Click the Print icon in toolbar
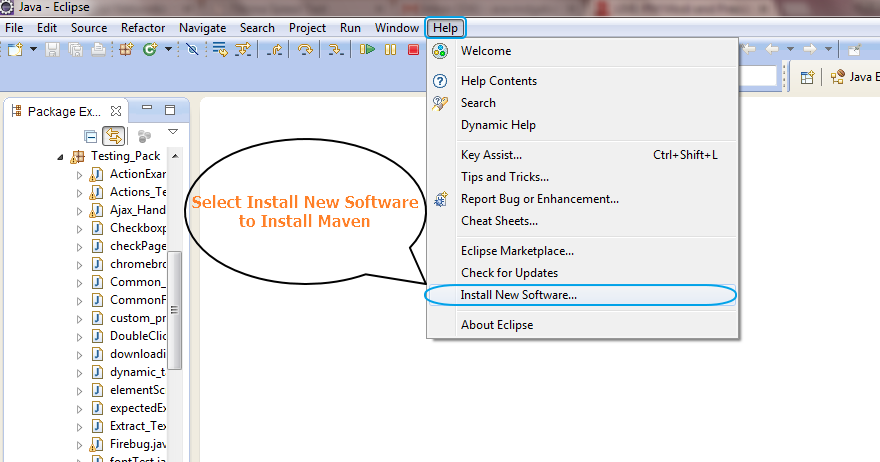The image size is (880, 462). pyautogui.click(x=98, y=50)
